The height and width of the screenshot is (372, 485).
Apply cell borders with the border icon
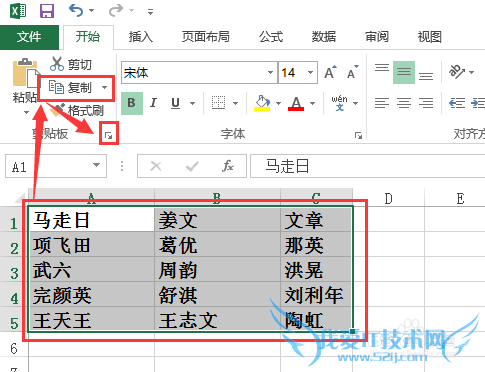pos(219,103)
